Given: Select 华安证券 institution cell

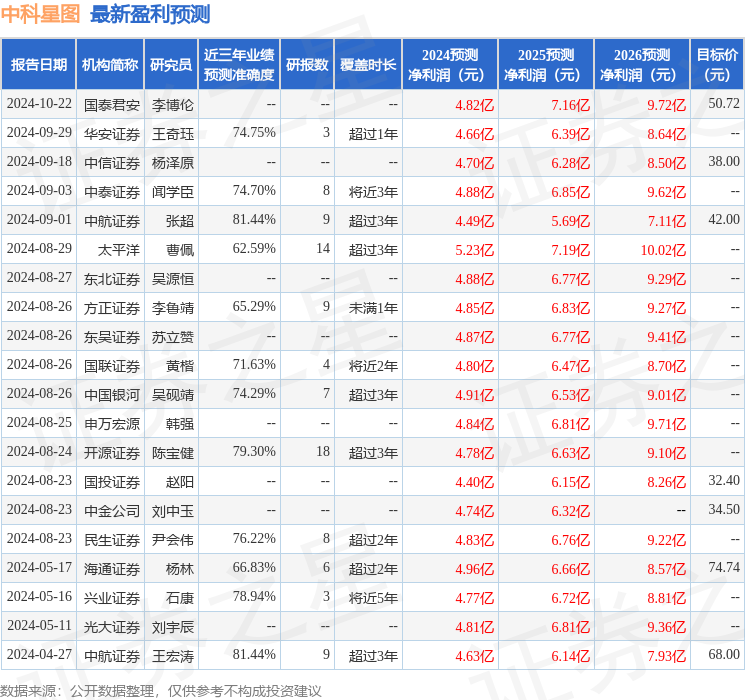Looking at the screenshot, I should click(112, 134).
